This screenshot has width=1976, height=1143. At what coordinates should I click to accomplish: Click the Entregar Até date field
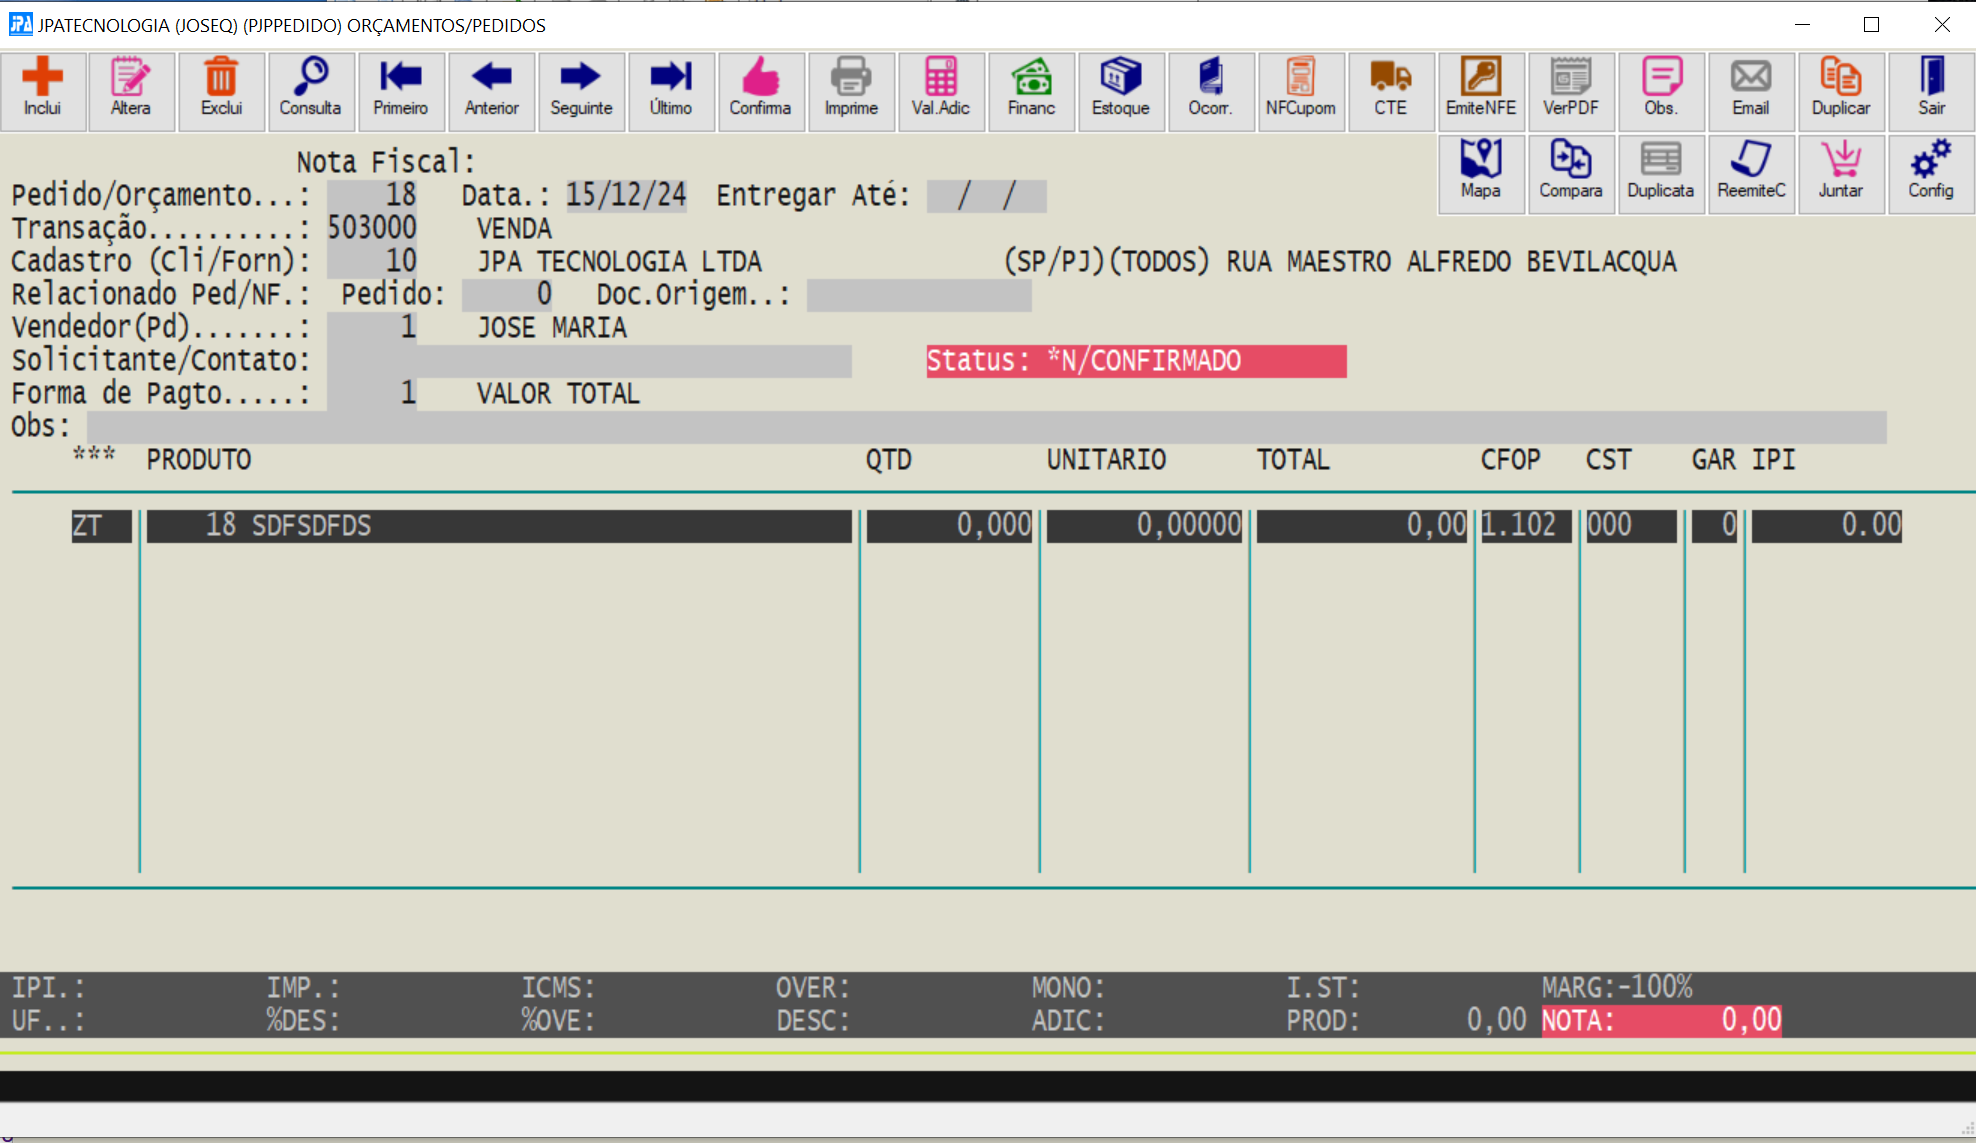(x=986, y=196)
